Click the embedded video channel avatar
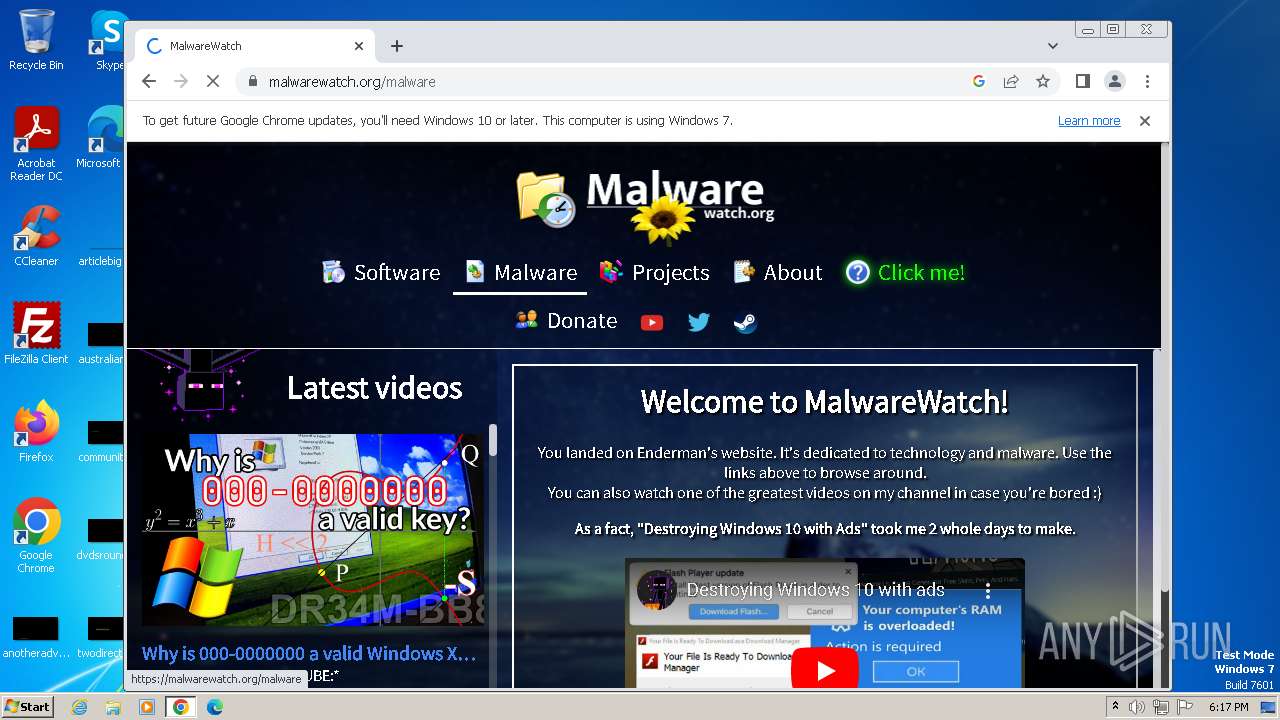Screen dimensions: 1280x720 point(657,590)
